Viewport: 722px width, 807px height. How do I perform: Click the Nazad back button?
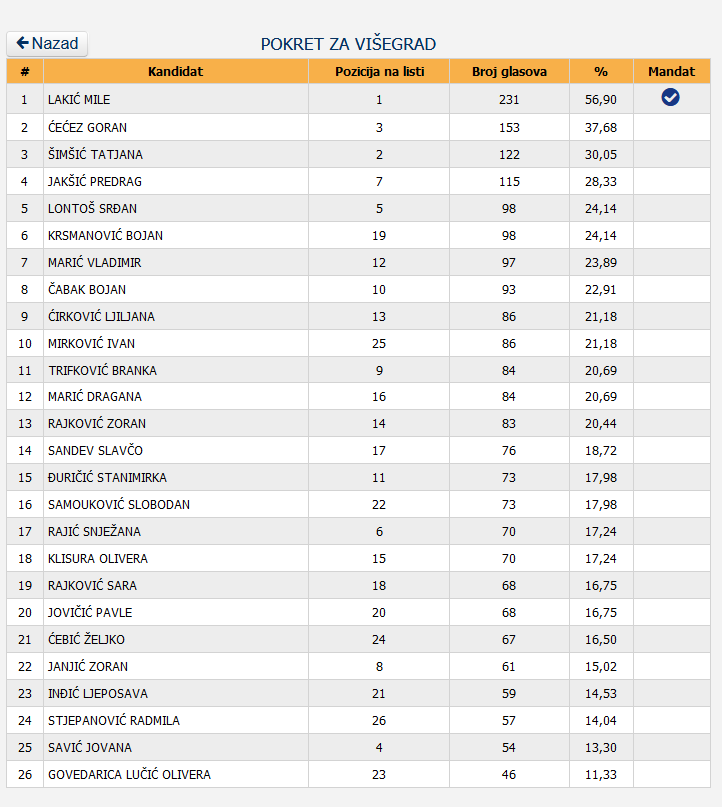point(47,44)
